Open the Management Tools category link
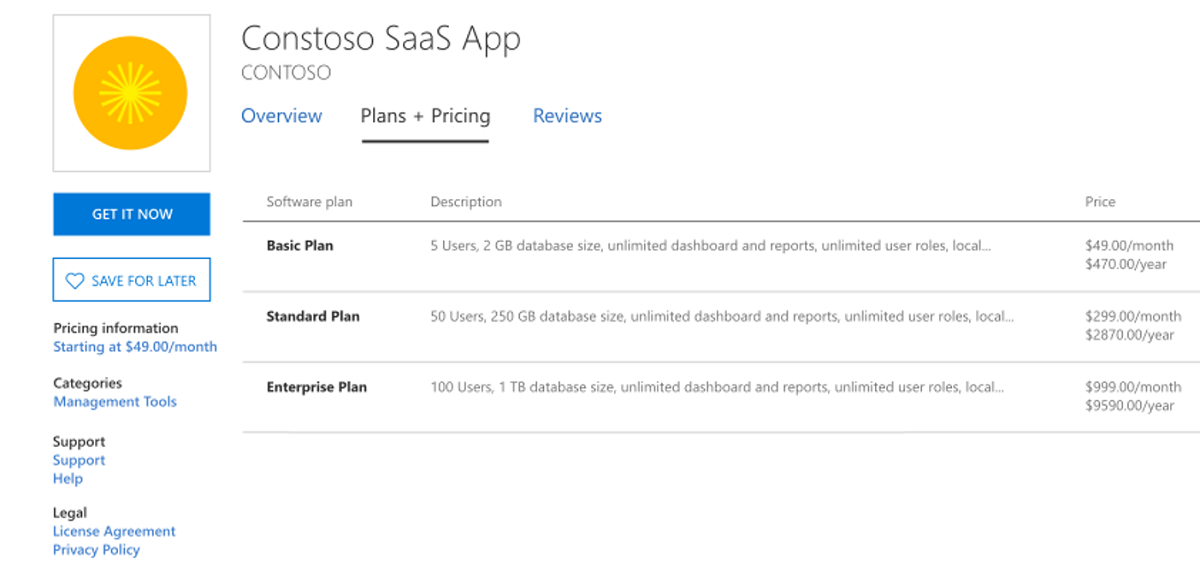This screenshot has height=565, width=1200. coord(115,402)
